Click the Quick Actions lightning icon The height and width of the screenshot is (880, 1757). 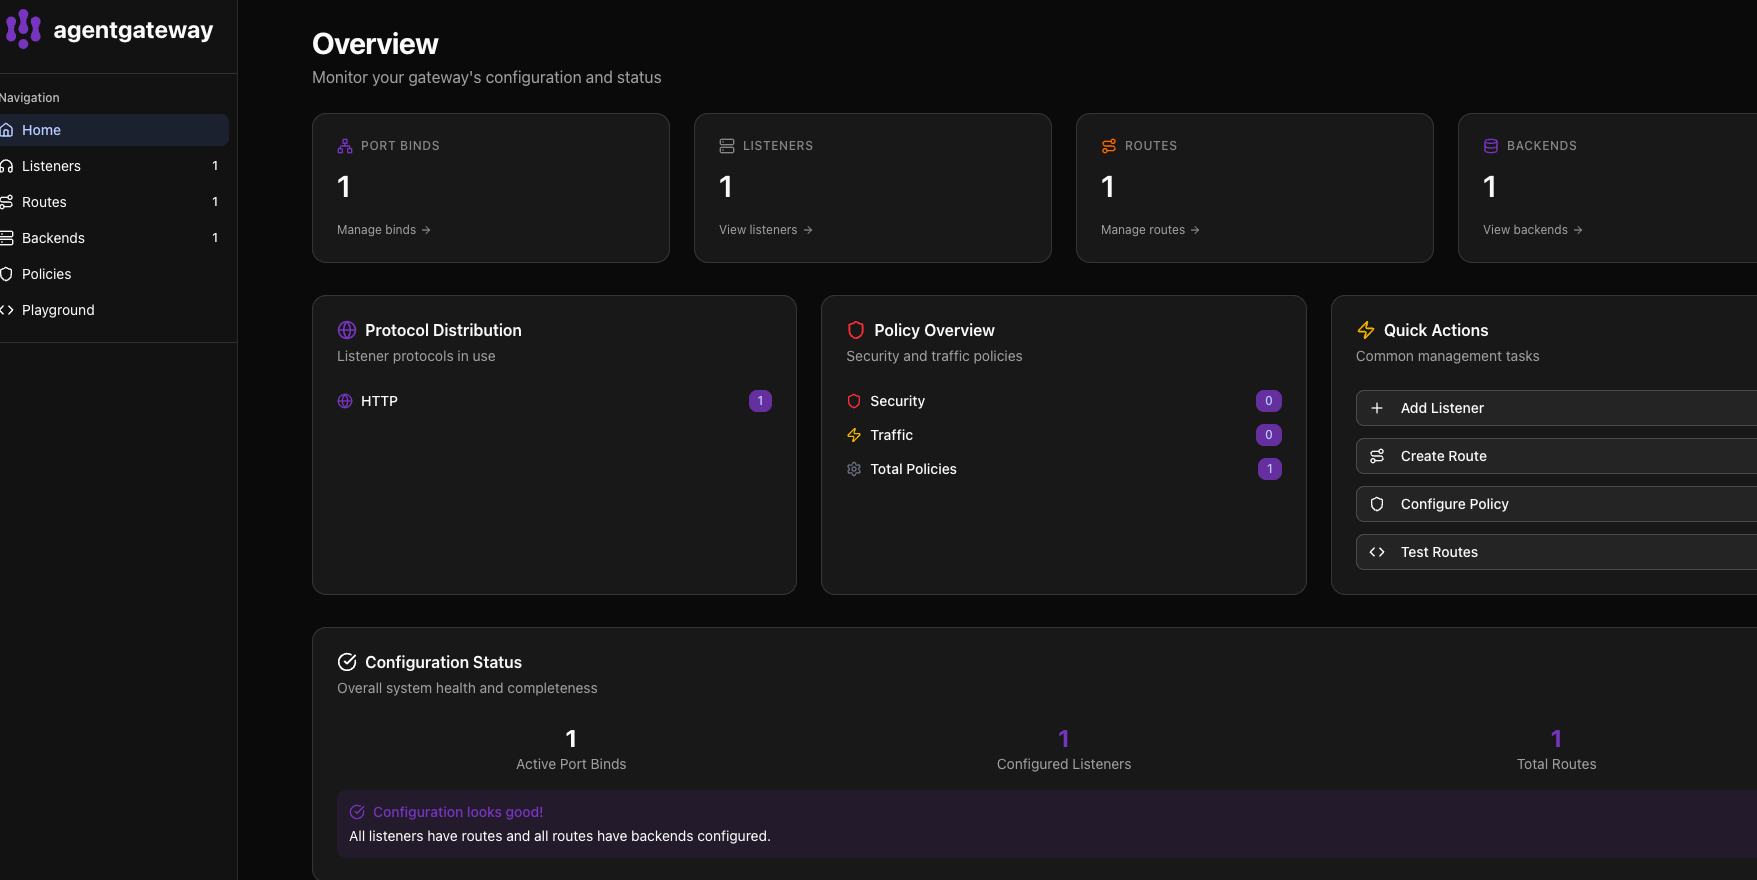[1366, 330]
